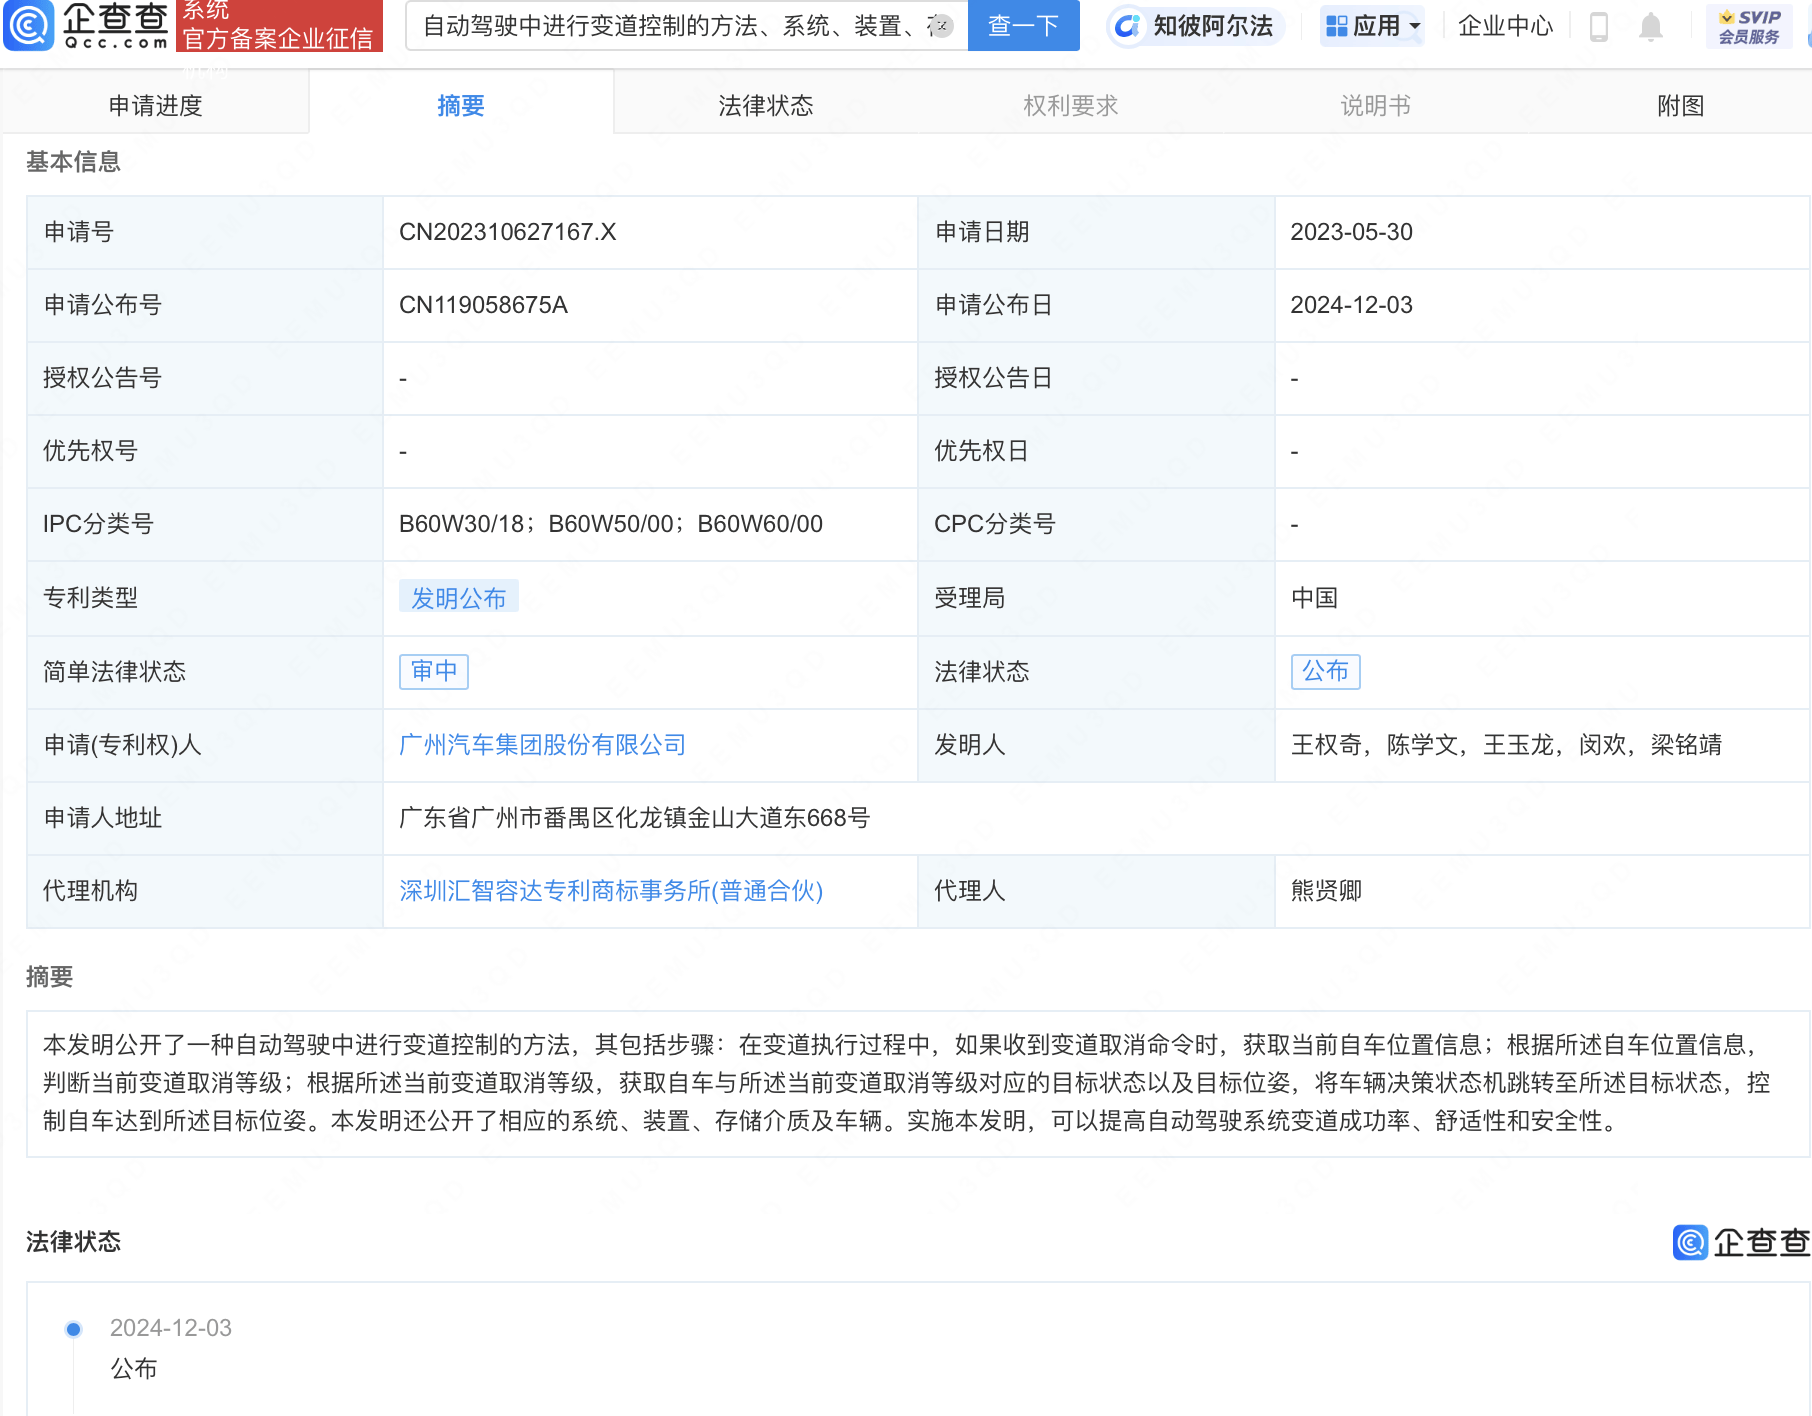Click the abstract paragraph text
1812x1416 pixels.
pyautogui.click(x=907, y=1083)
